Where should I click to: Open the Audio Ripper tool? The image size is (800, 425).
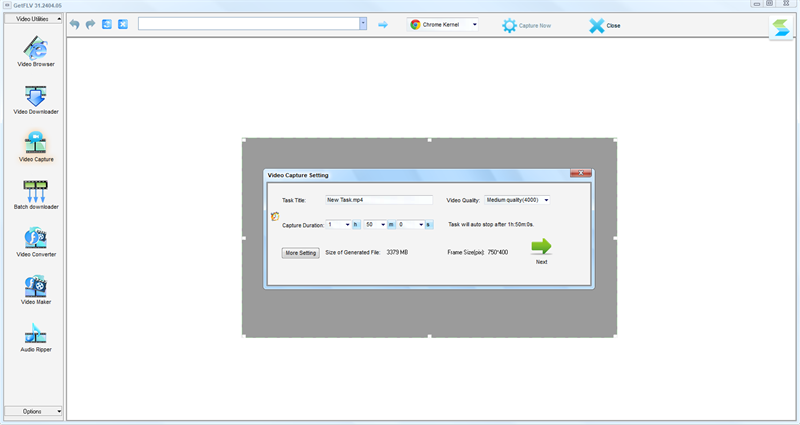point(36,337)
